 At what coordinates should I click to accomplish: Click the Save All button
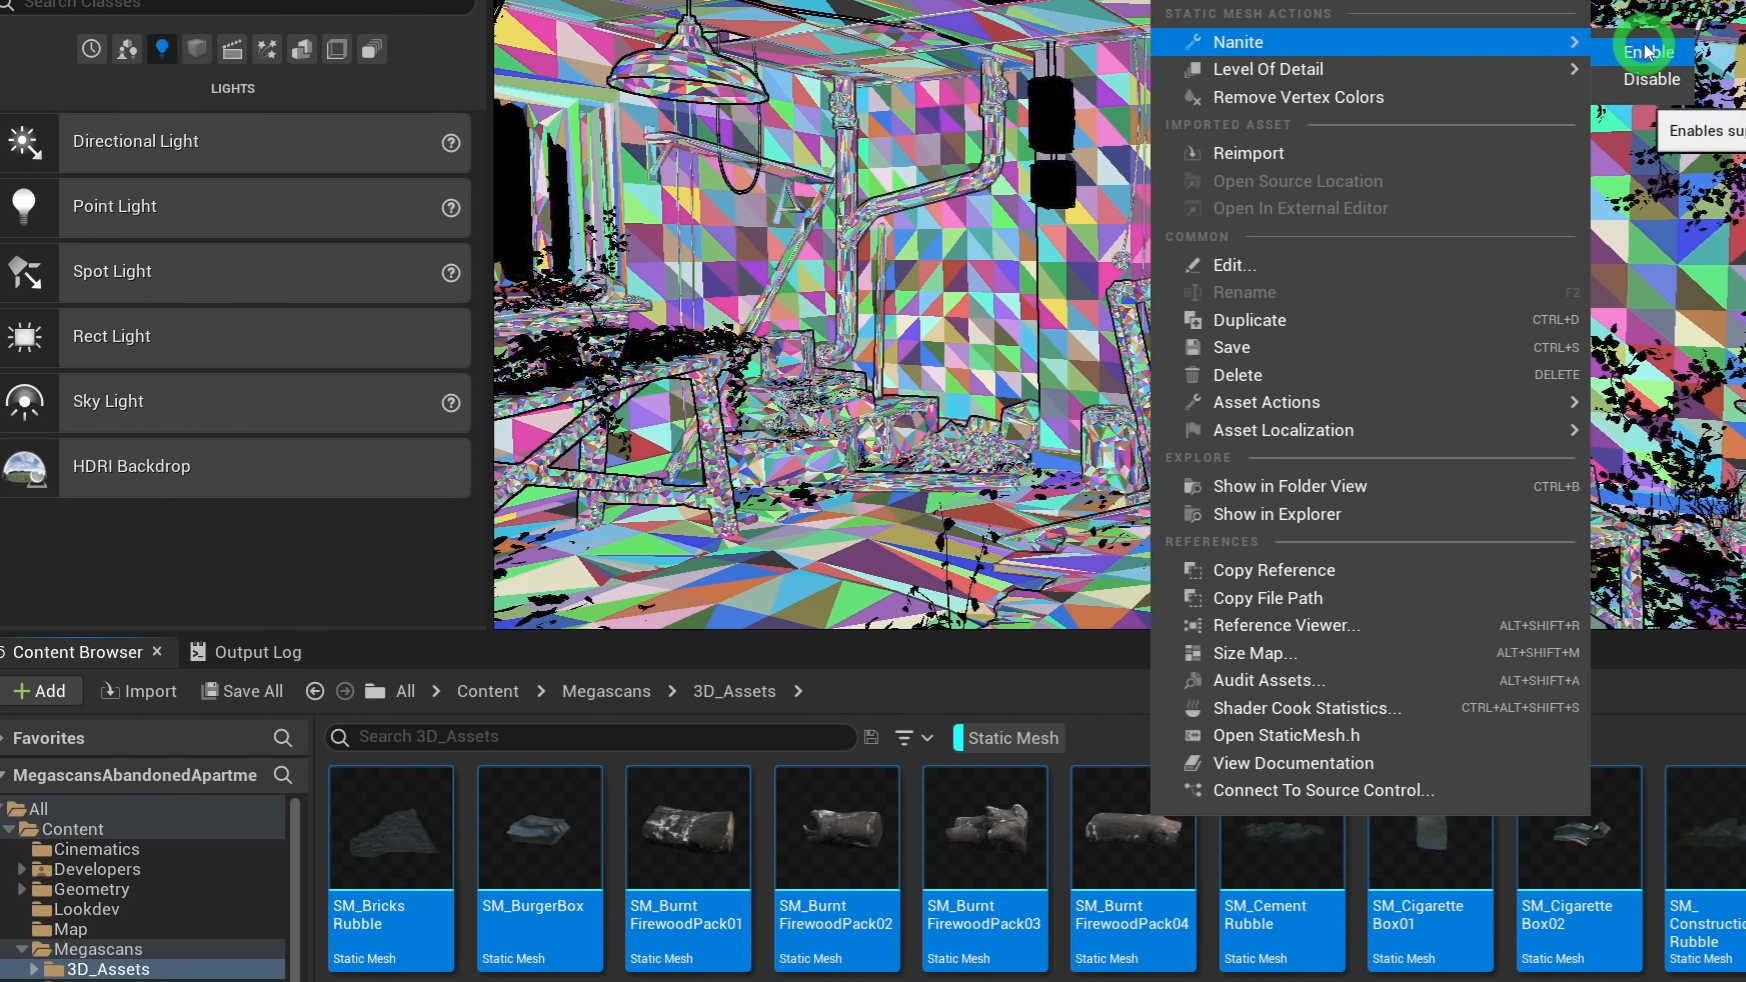pos(242,691)
